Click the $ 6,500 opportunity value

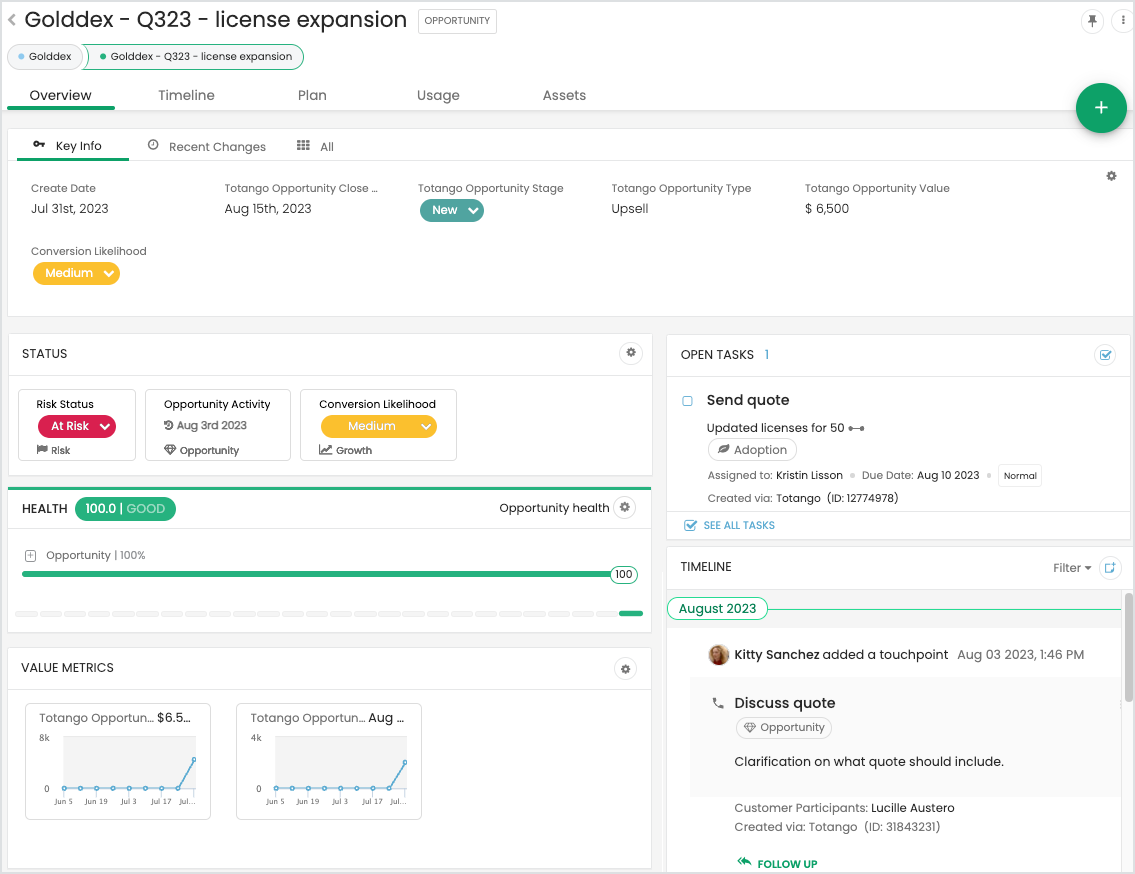click(x=827, y=209)
